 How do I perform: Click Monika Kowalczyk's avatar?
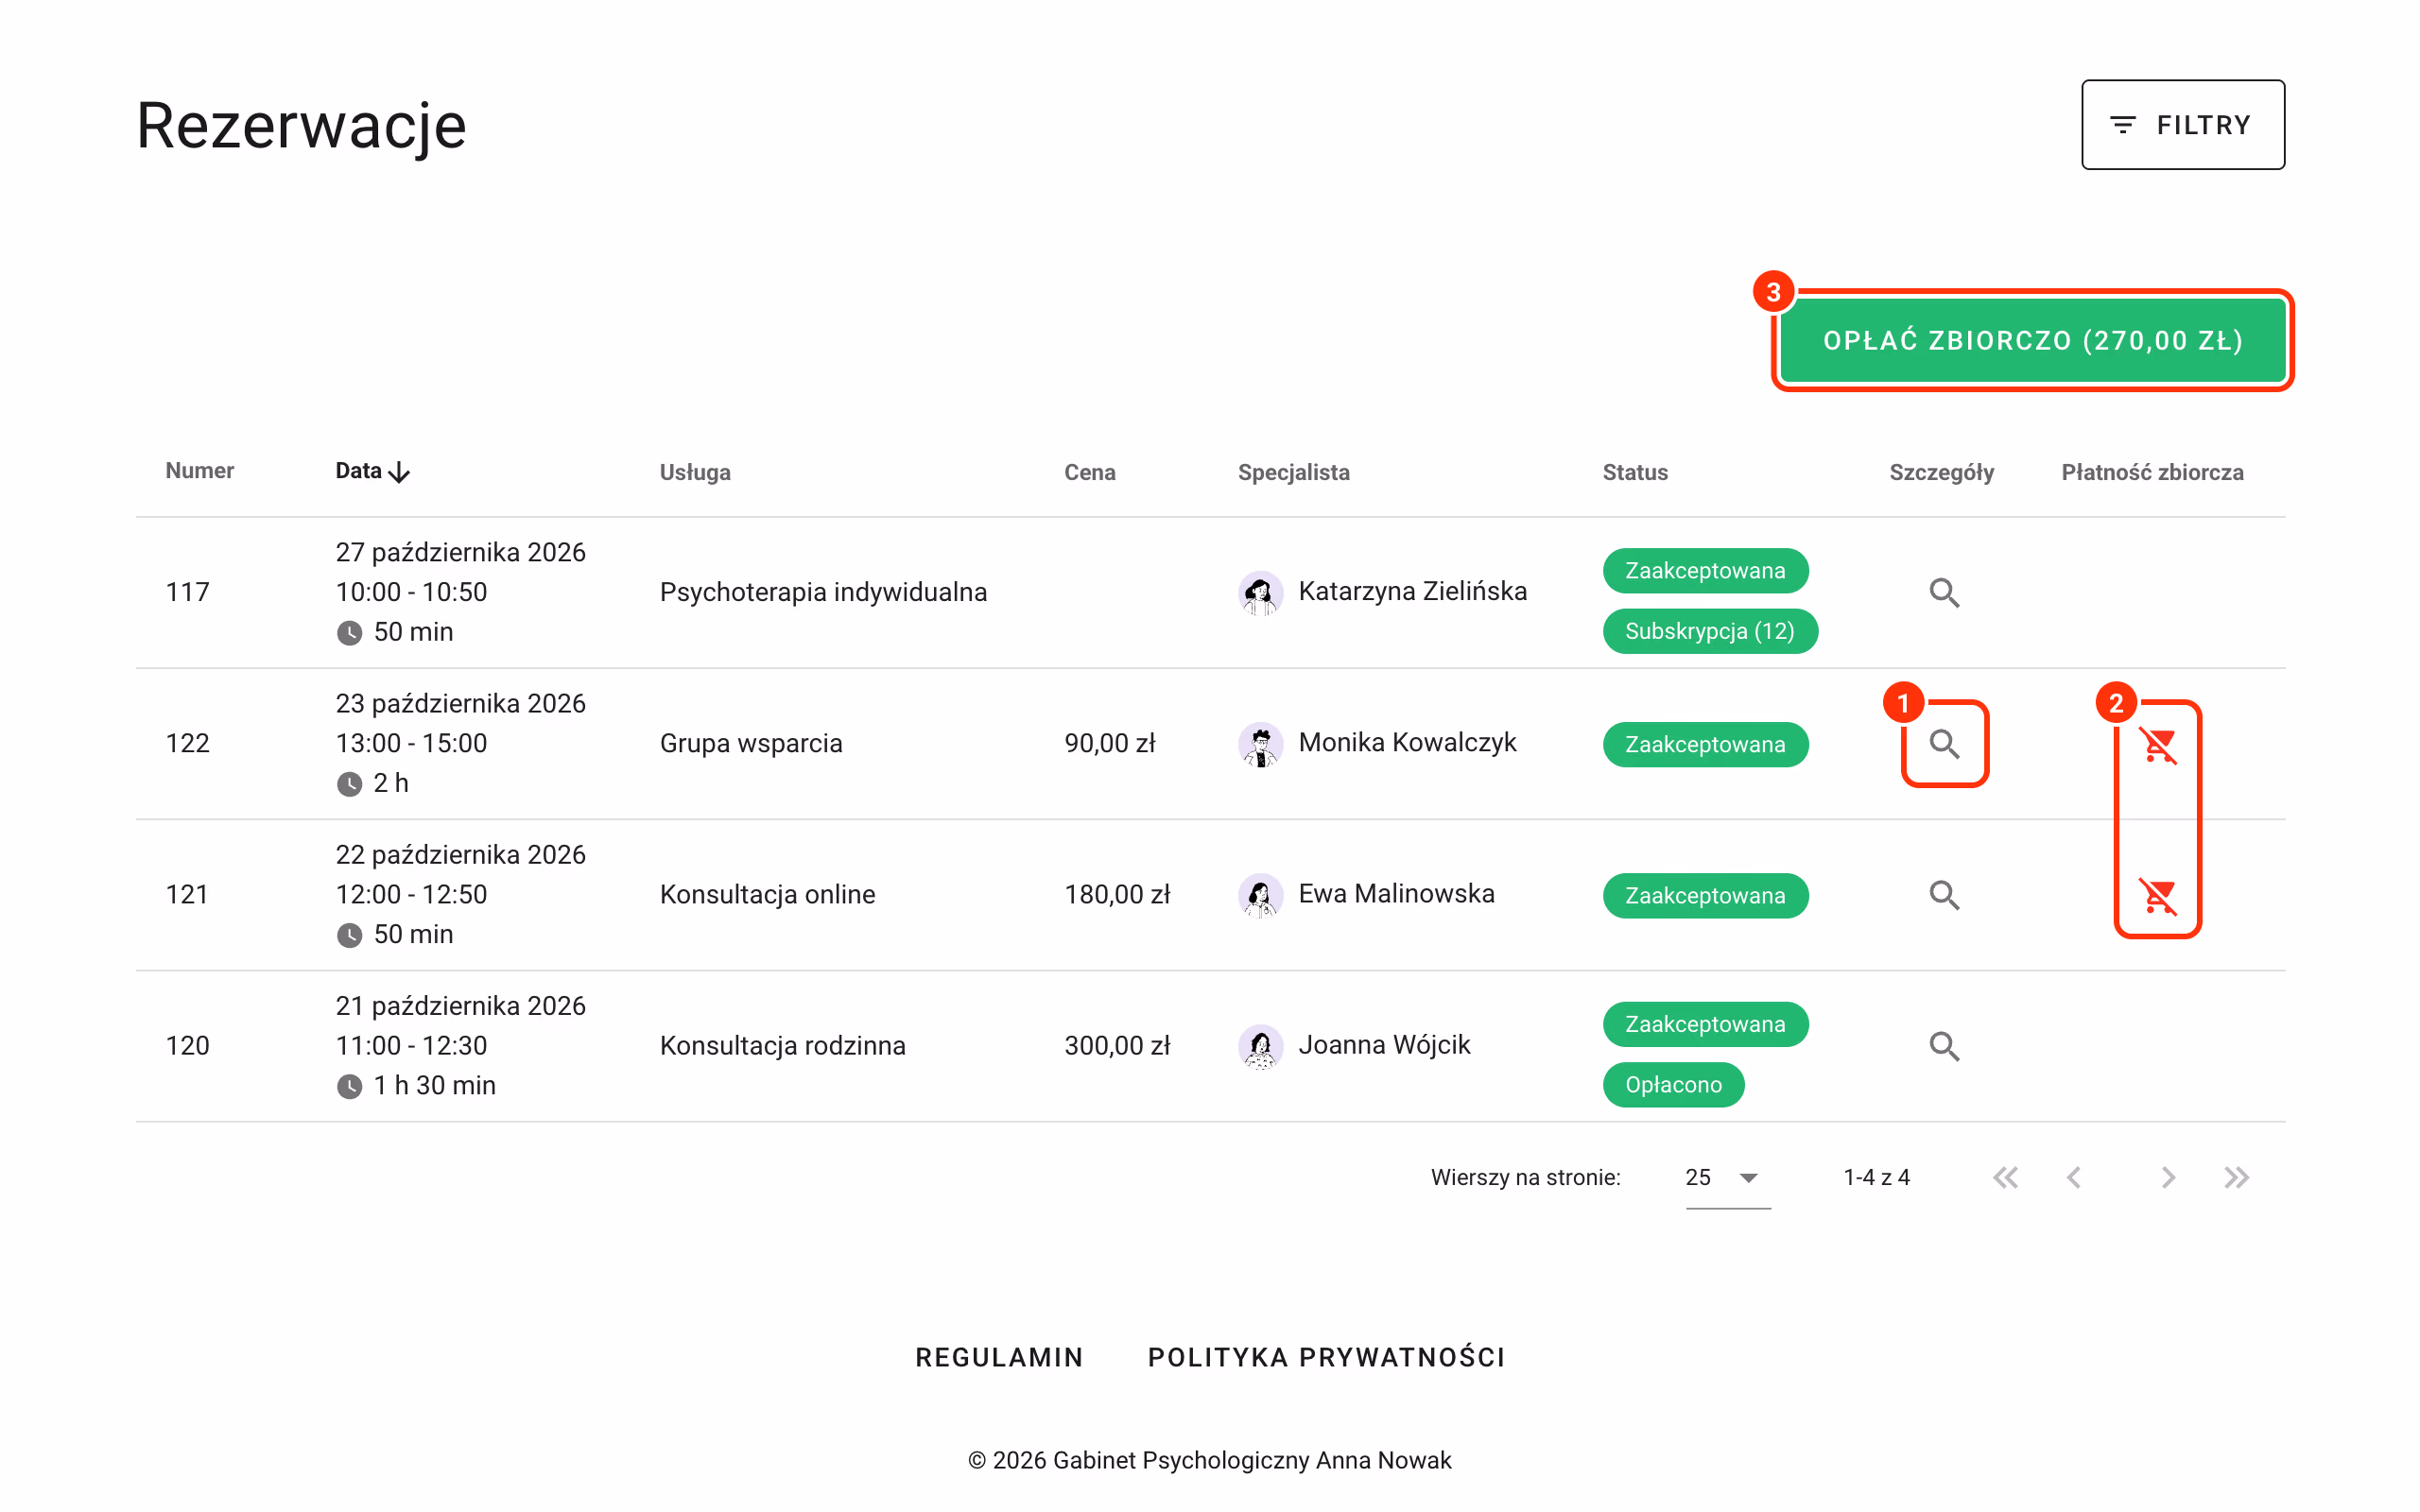click(1260, 743)
